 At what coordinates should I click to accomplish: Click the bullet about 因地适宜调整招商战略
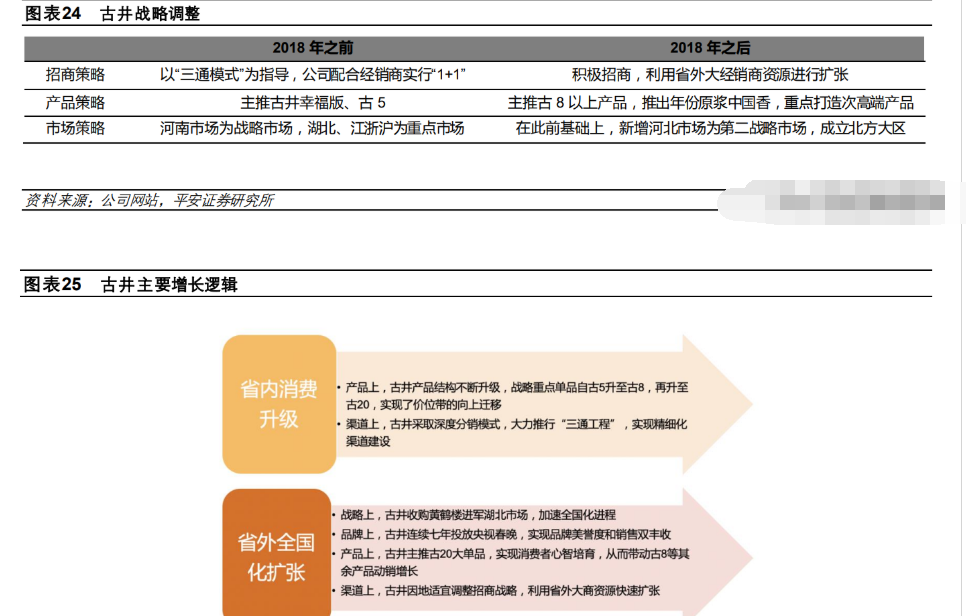tap(496, 591)
